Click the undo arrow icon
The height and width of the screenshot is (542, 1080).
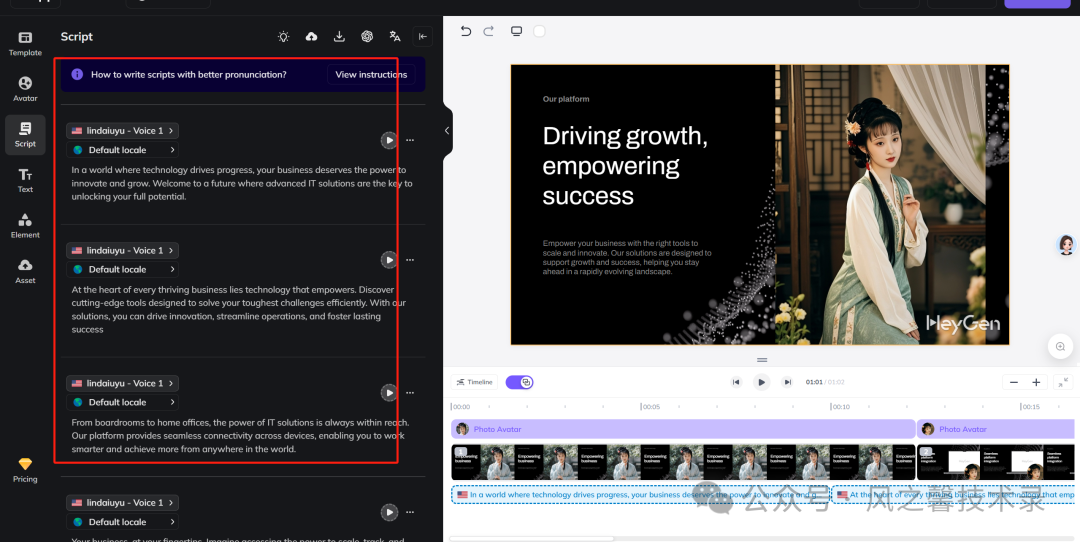[x=466, y=31]
